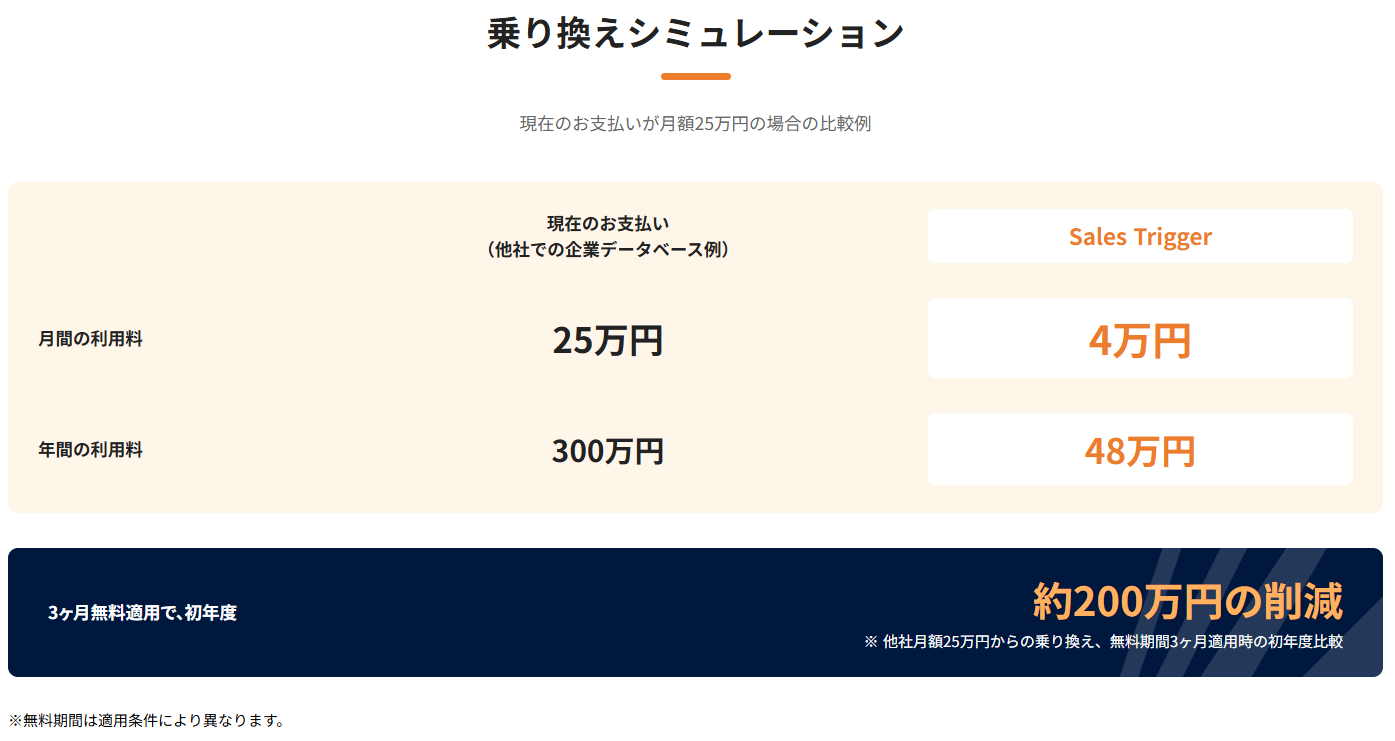Click the 25万円 monthly amount
Image resolution: width=1395 pixels, height=741 pixels.
click(x=608, y=340)
